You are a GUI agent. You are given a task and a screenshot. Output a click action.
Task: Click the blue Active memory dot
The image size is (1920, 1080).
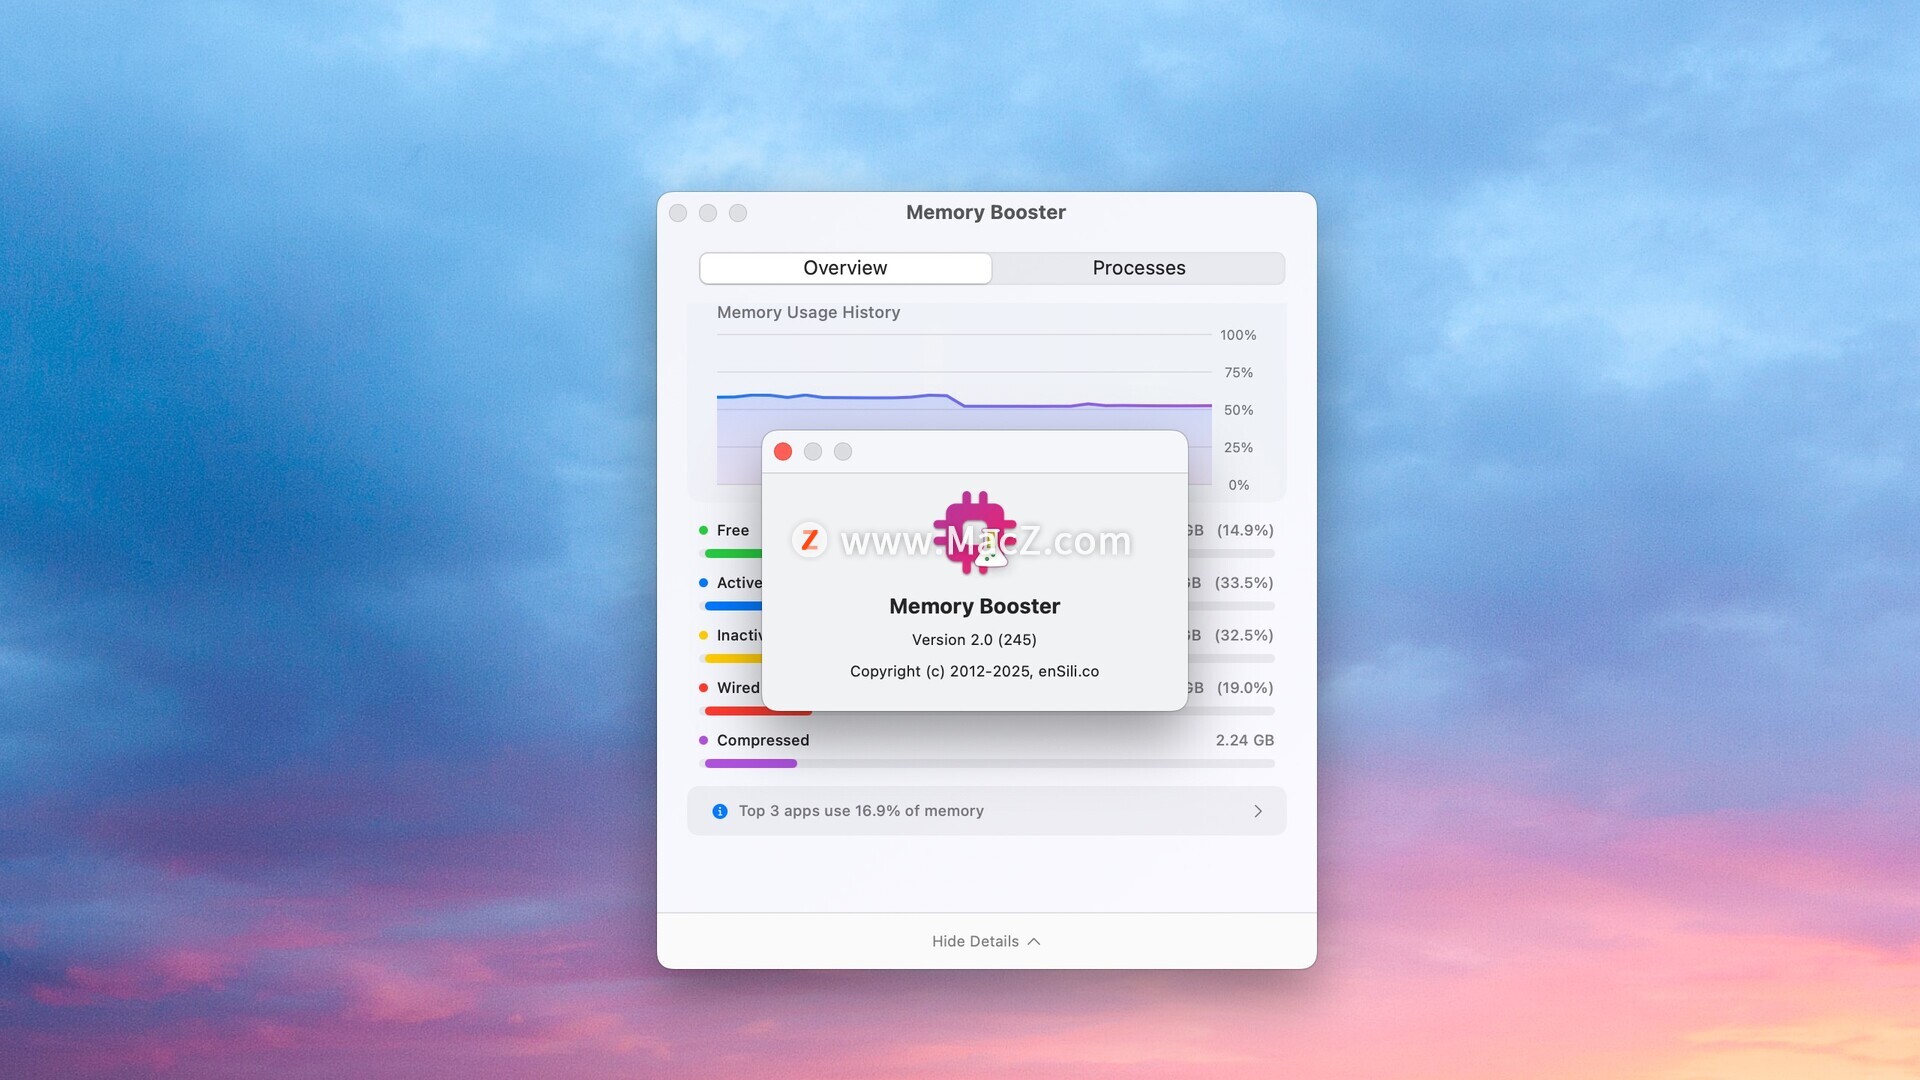coord(704,583)
